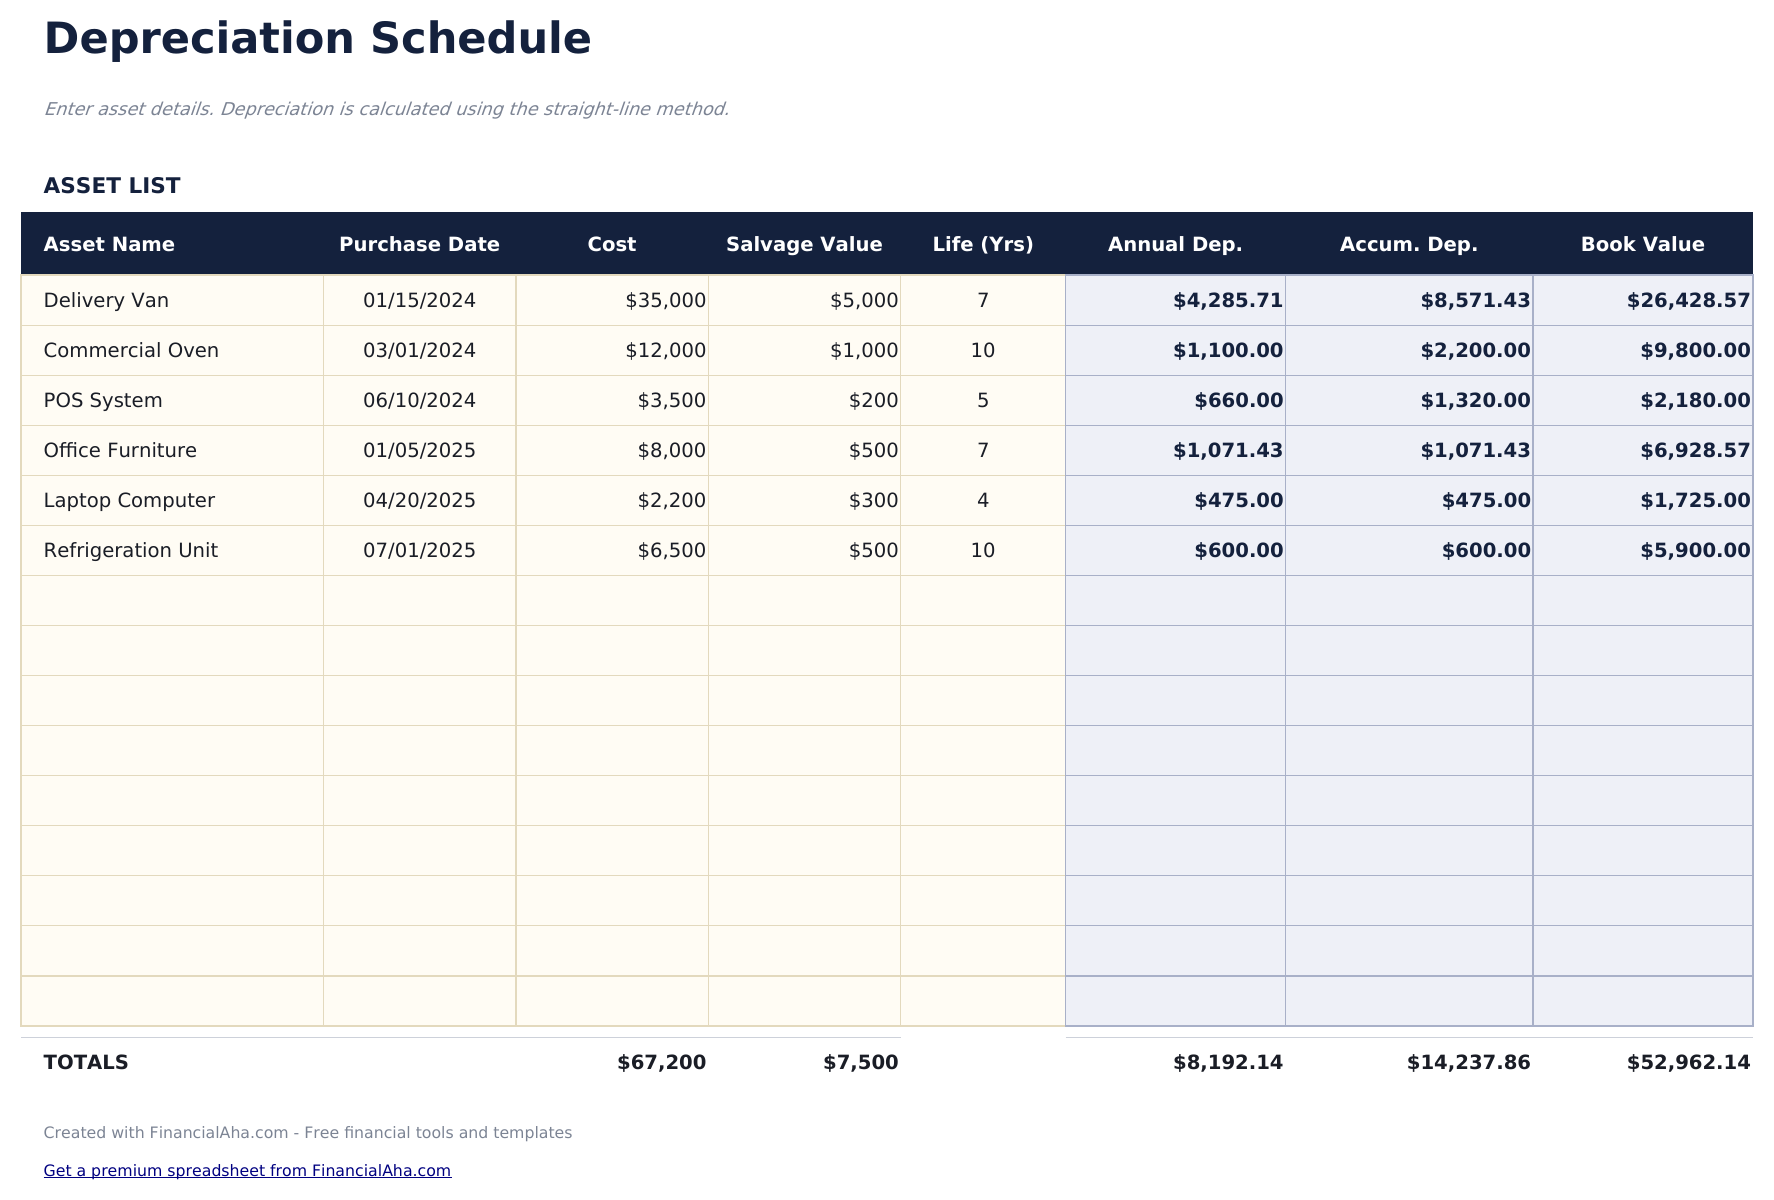Click the Laptop Computer life years cell

coord(983,500)
